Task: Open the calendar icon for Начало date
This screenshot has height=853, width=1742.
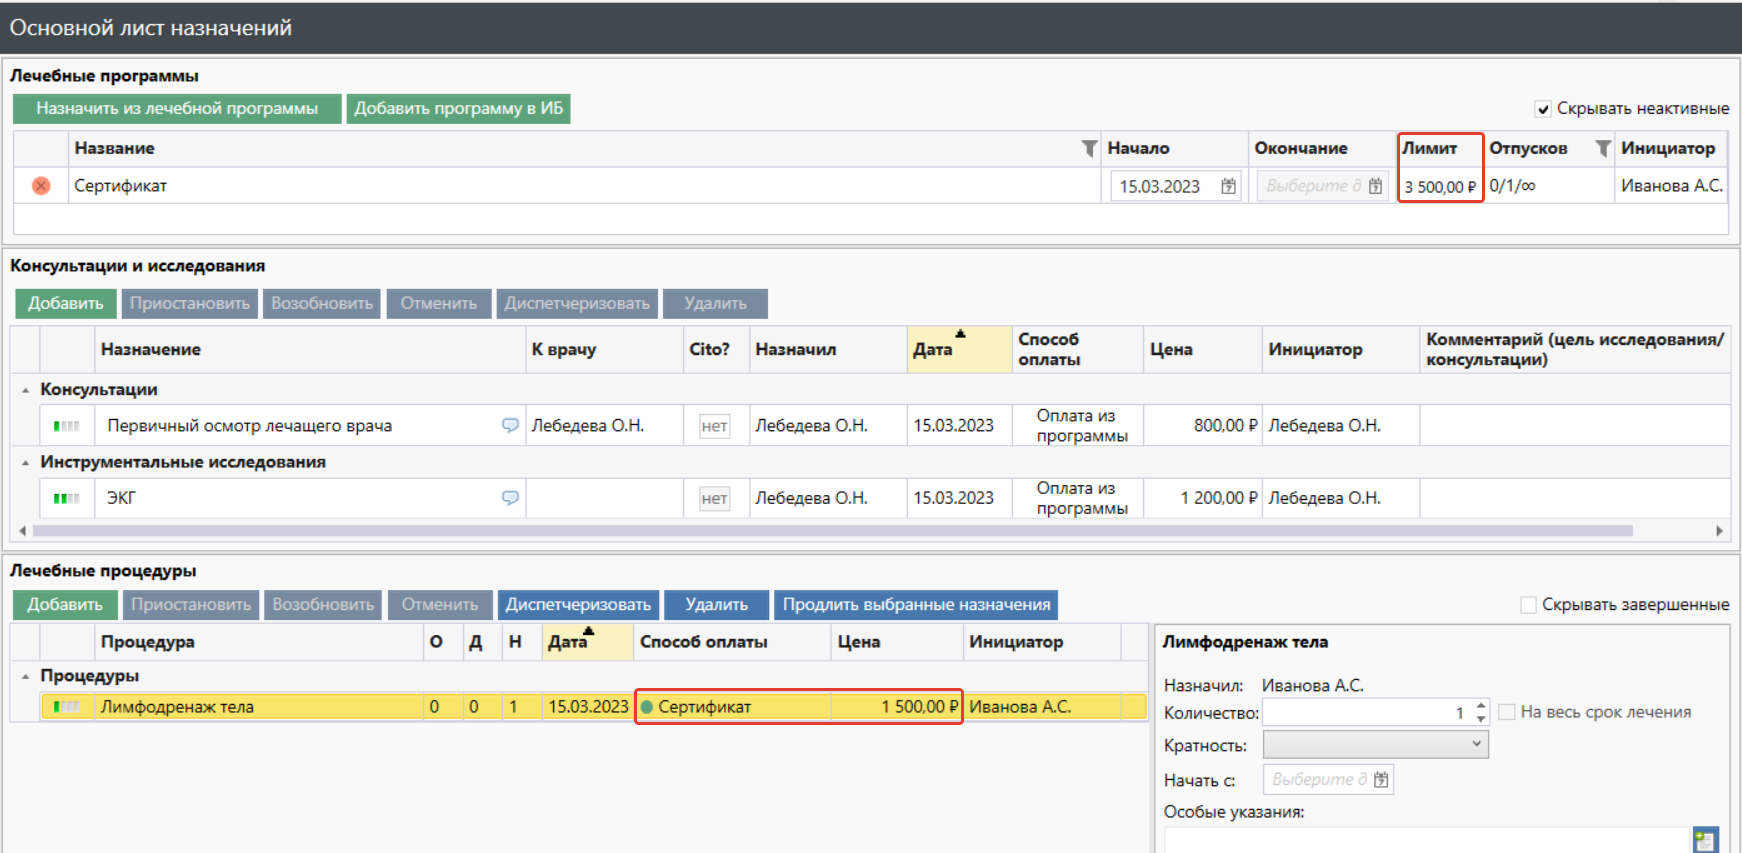Action: 1228,186
